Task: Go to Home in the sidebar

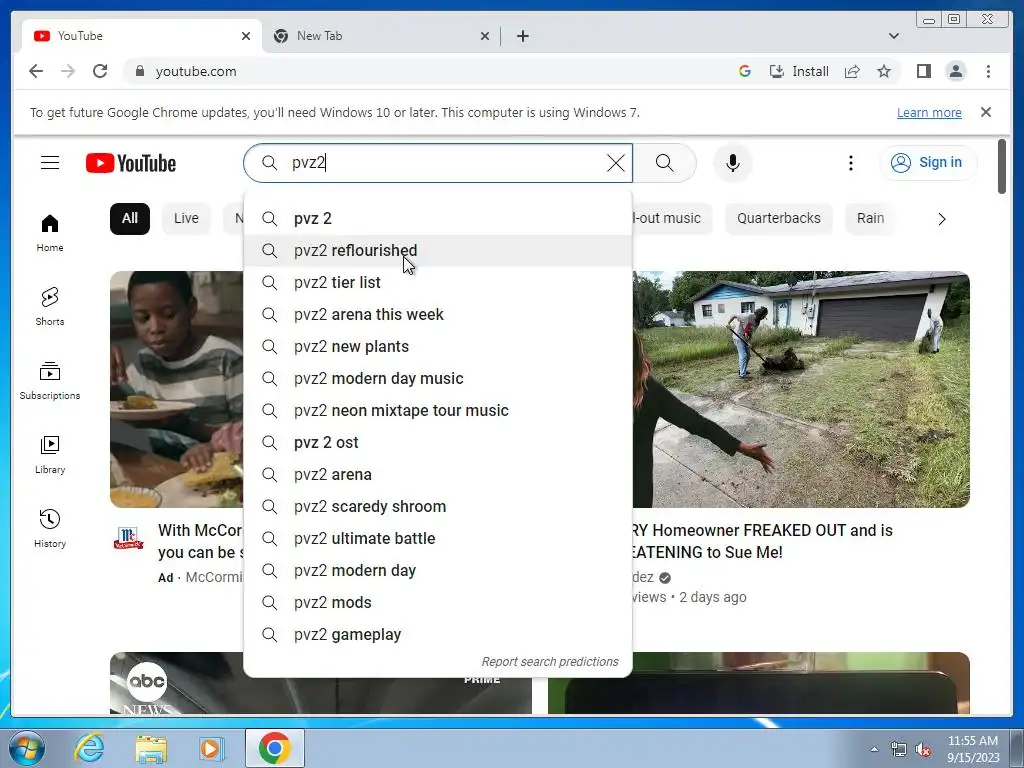Action: point(50,233)
